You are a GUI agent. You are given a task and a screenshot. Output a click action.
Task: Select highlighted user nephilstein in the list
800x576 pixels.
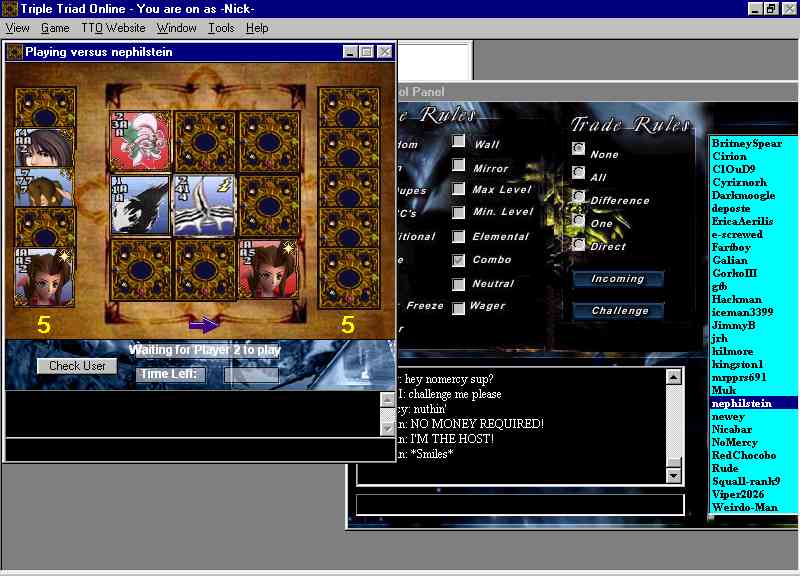(x=753, y=403)
